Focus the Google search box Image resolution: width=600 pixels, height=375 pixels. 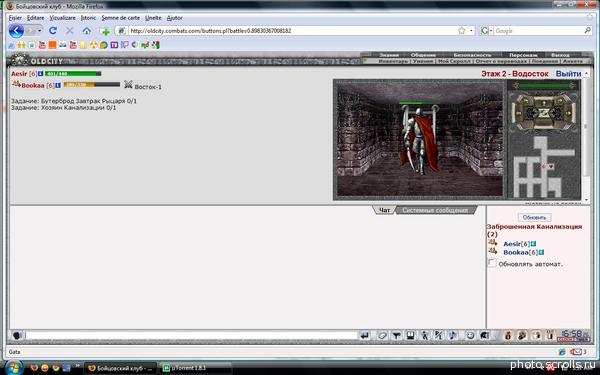click(x=538, y=31)
